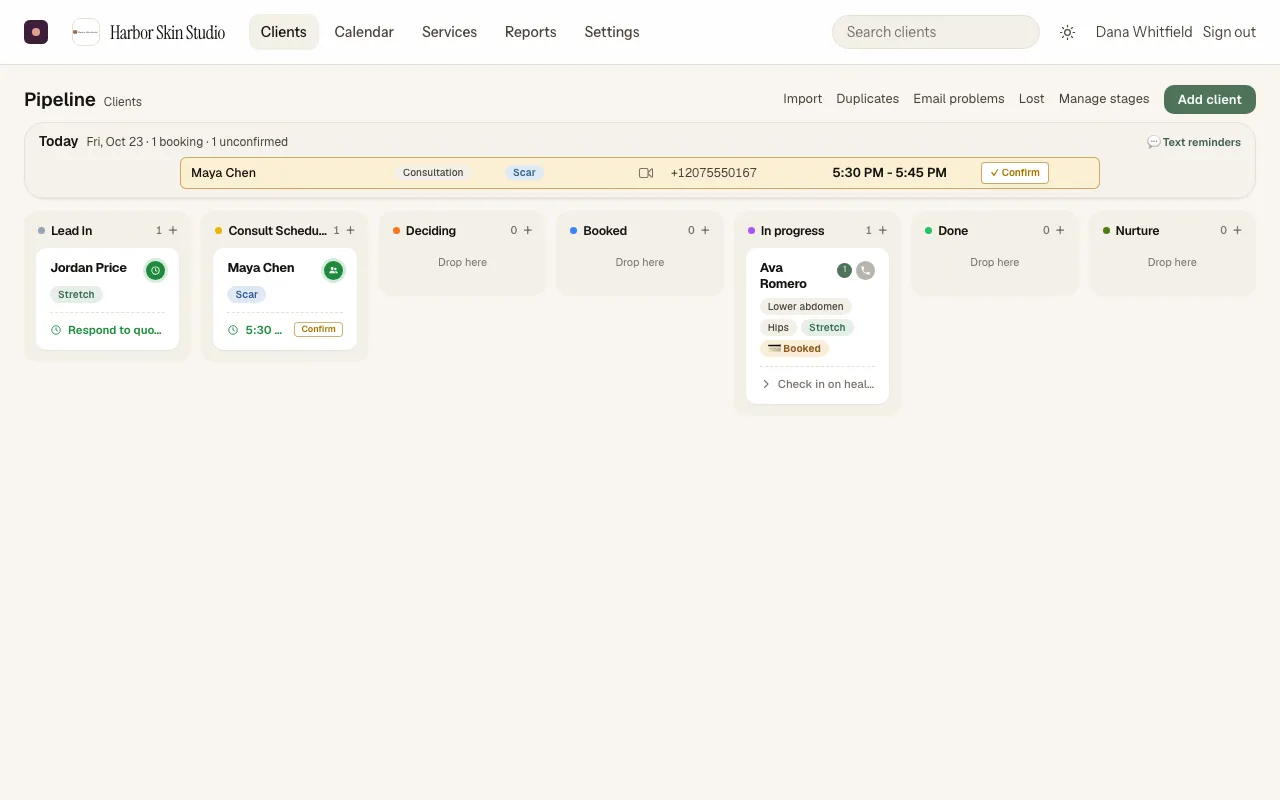Open the Duplicates link

[867, 99]
